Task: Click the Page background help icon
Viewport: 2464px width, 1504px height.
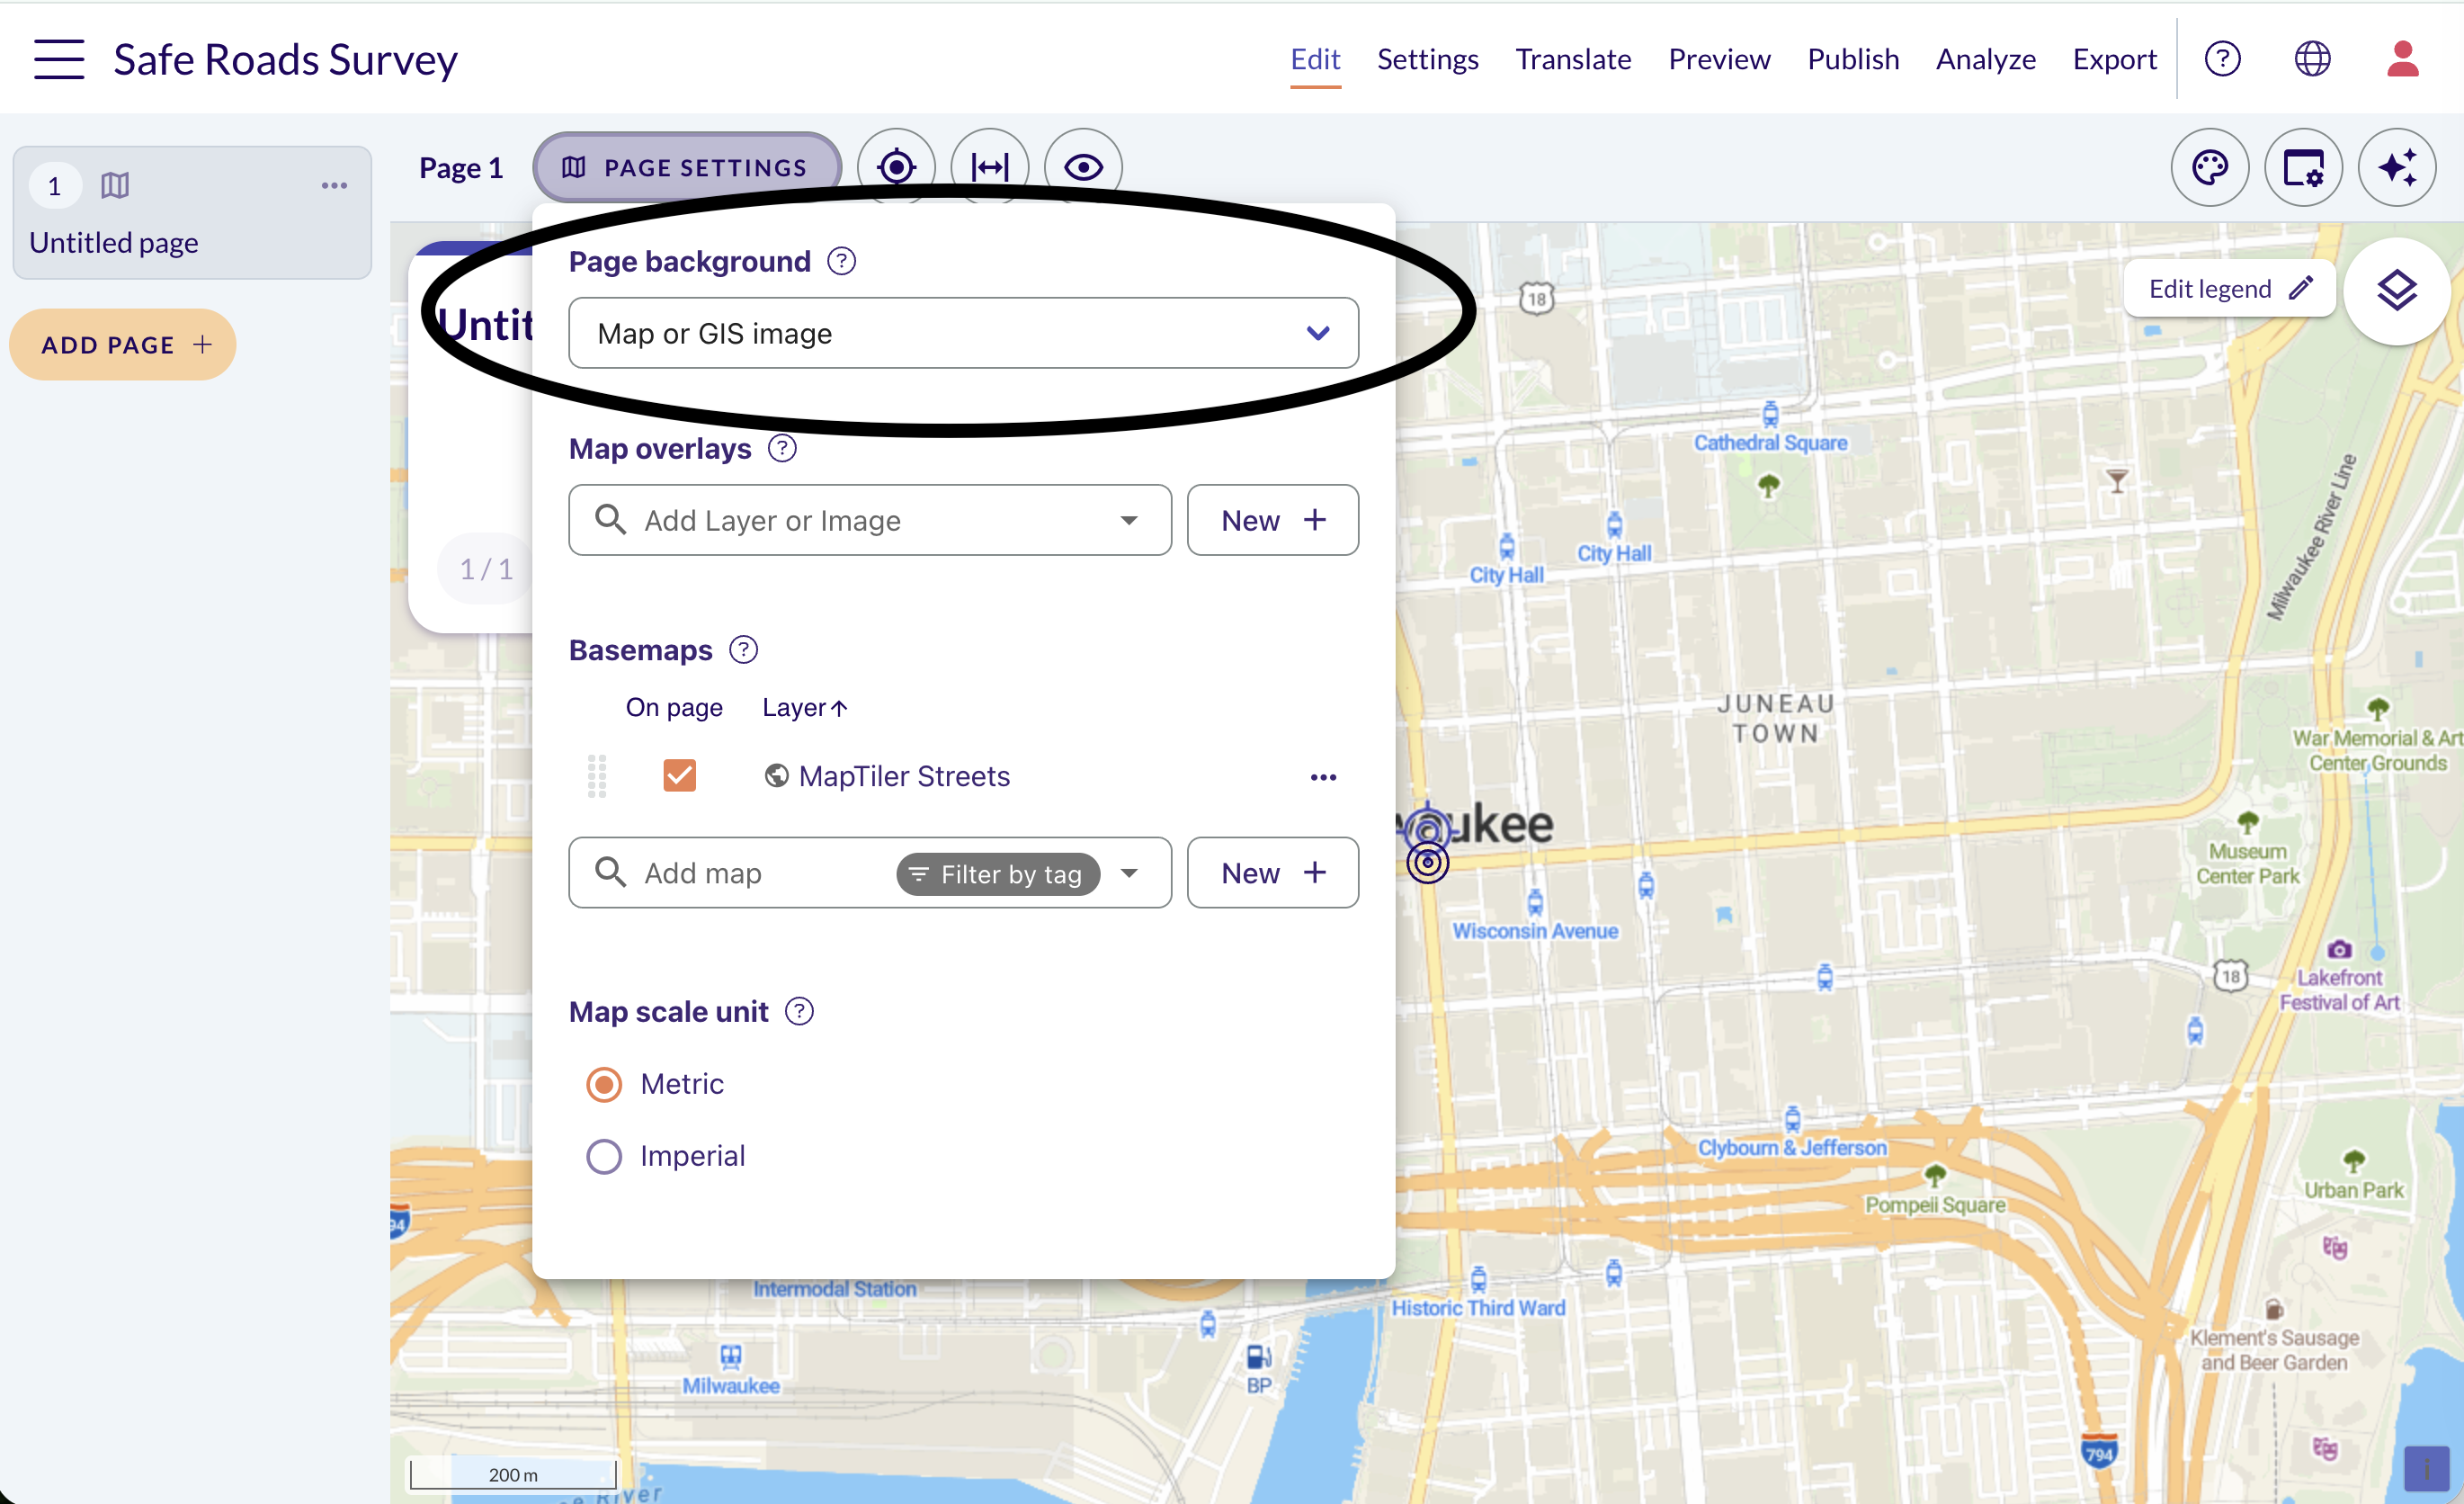Action: pyautogui.click(x=841, y=261)
